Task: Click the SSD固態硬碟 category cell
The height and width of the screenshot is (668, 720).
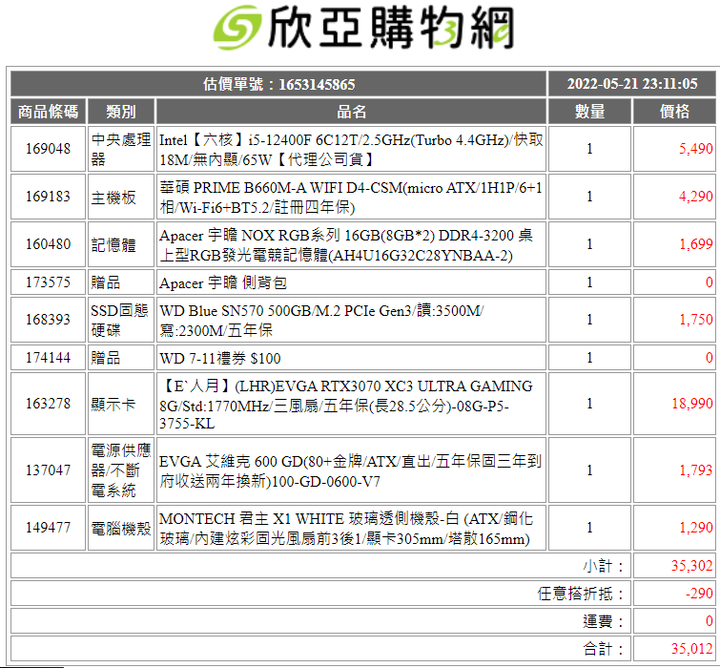Action: 121,320
